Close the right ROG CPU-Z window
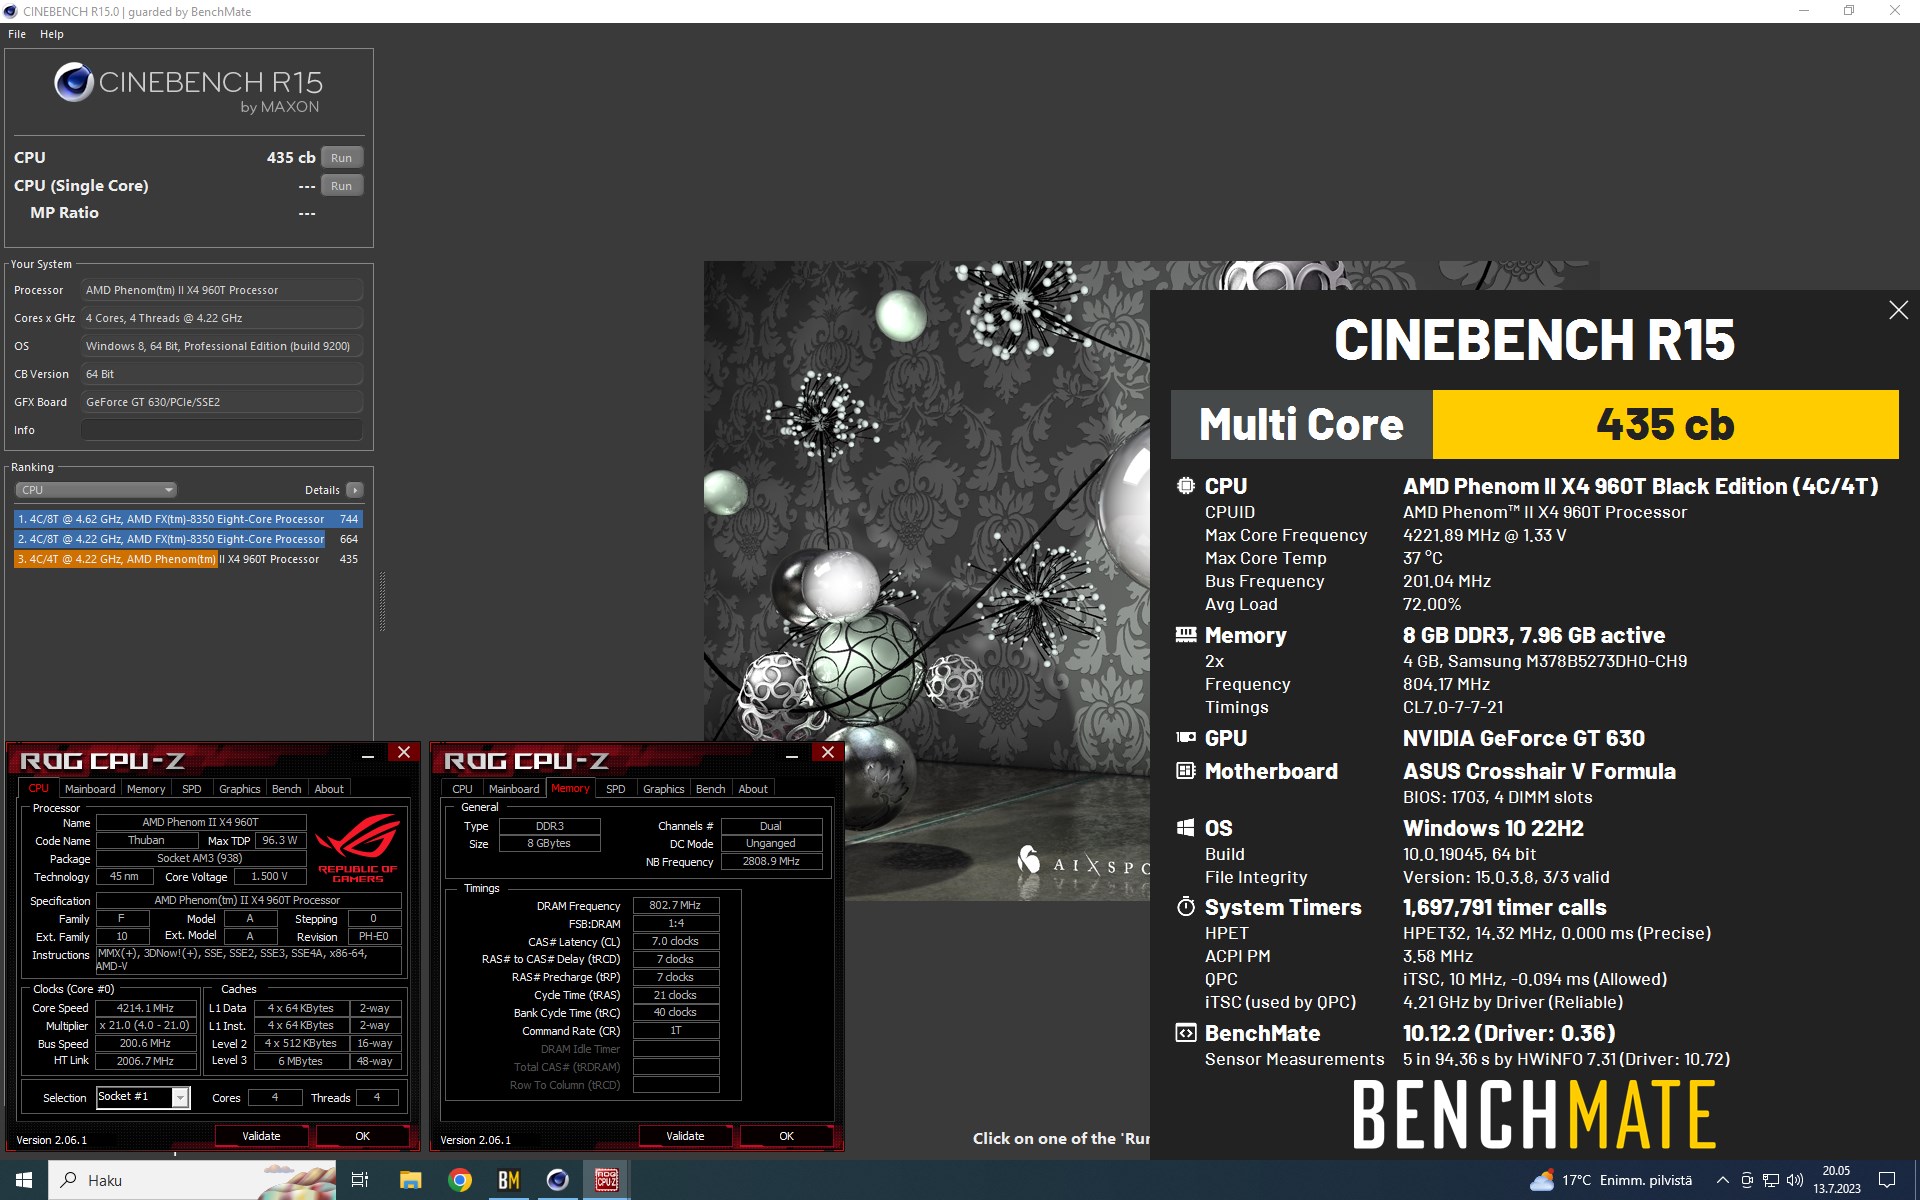This screenshot has height=1200, width=1920. click(828, 753)
